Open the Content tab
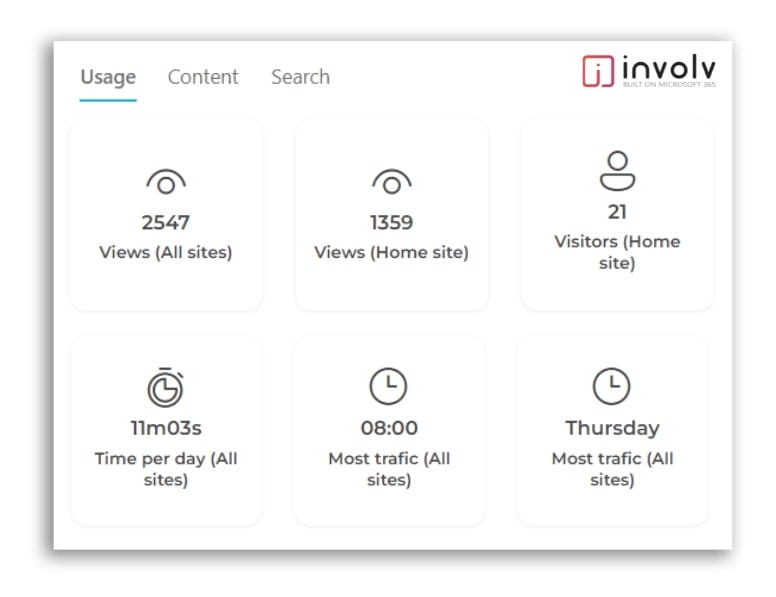This screenshot has width=776, height=597. click(x=203, y=77)
